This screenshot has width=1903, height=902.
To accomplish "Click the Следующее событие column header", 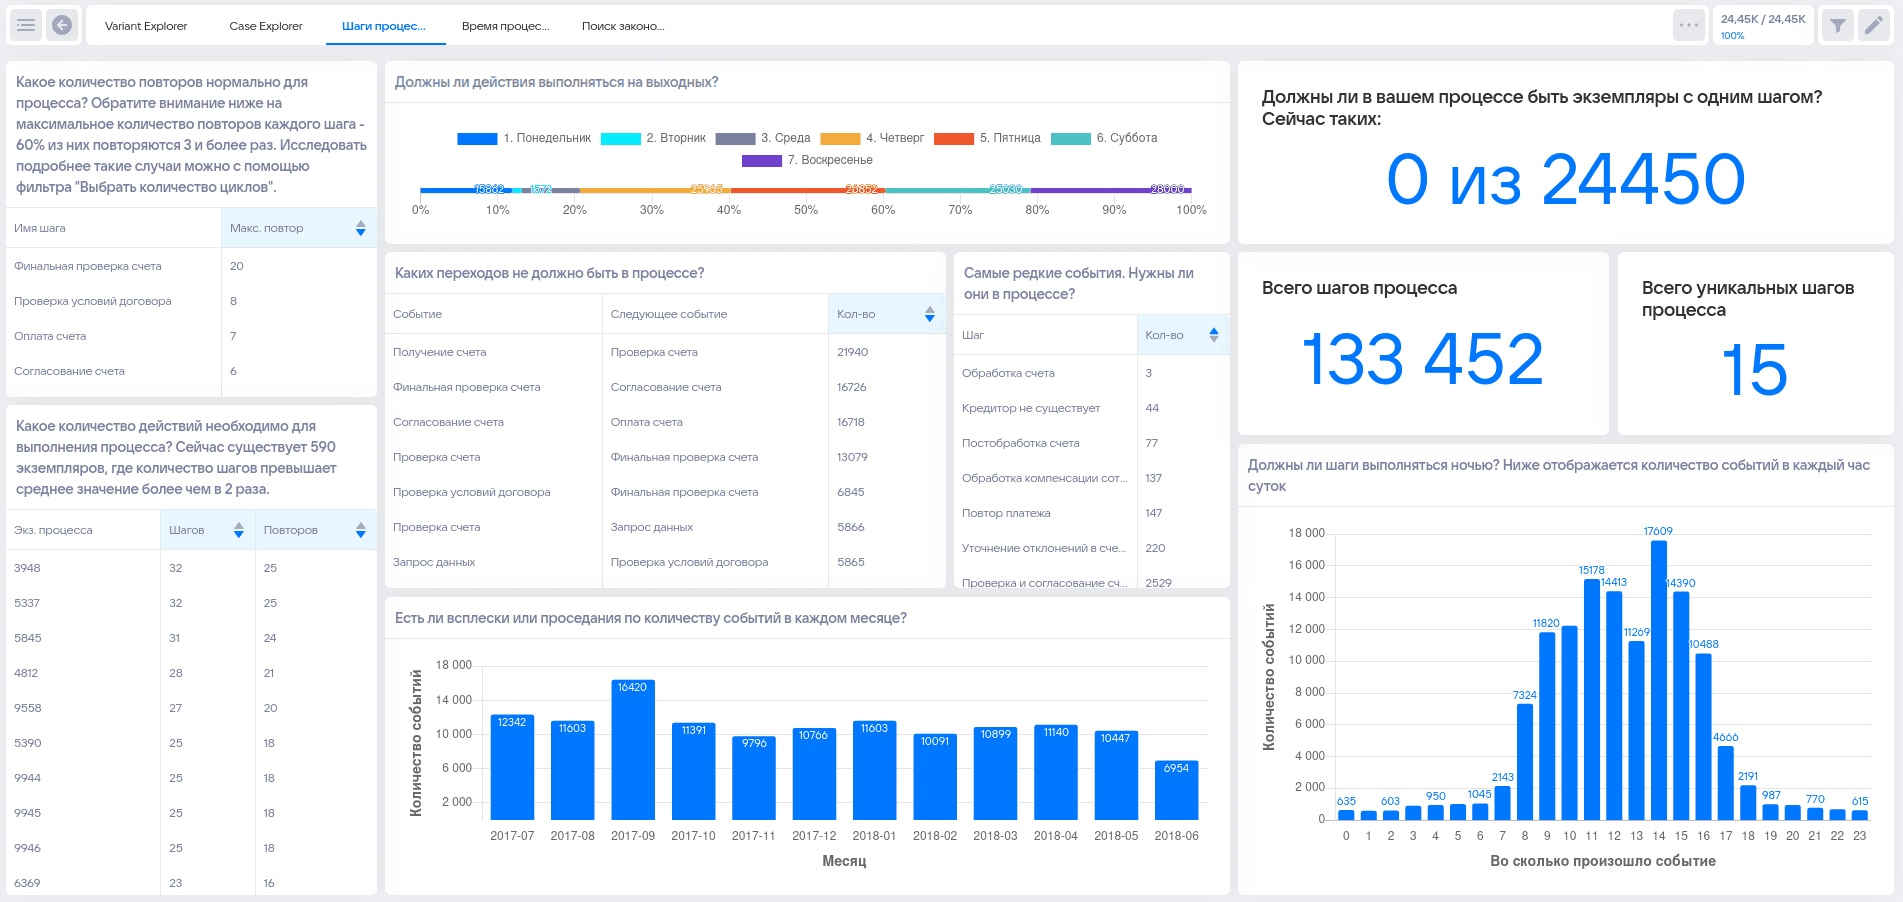I will coord(716,314).
